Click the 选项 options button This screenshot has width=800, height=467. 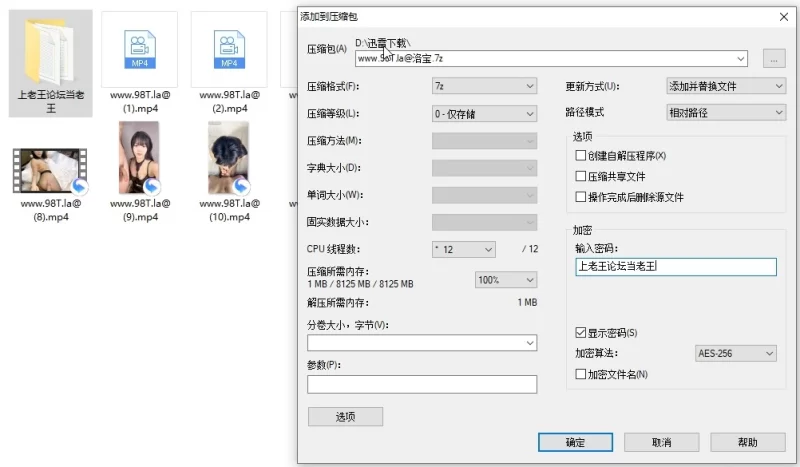coord(345,416)
